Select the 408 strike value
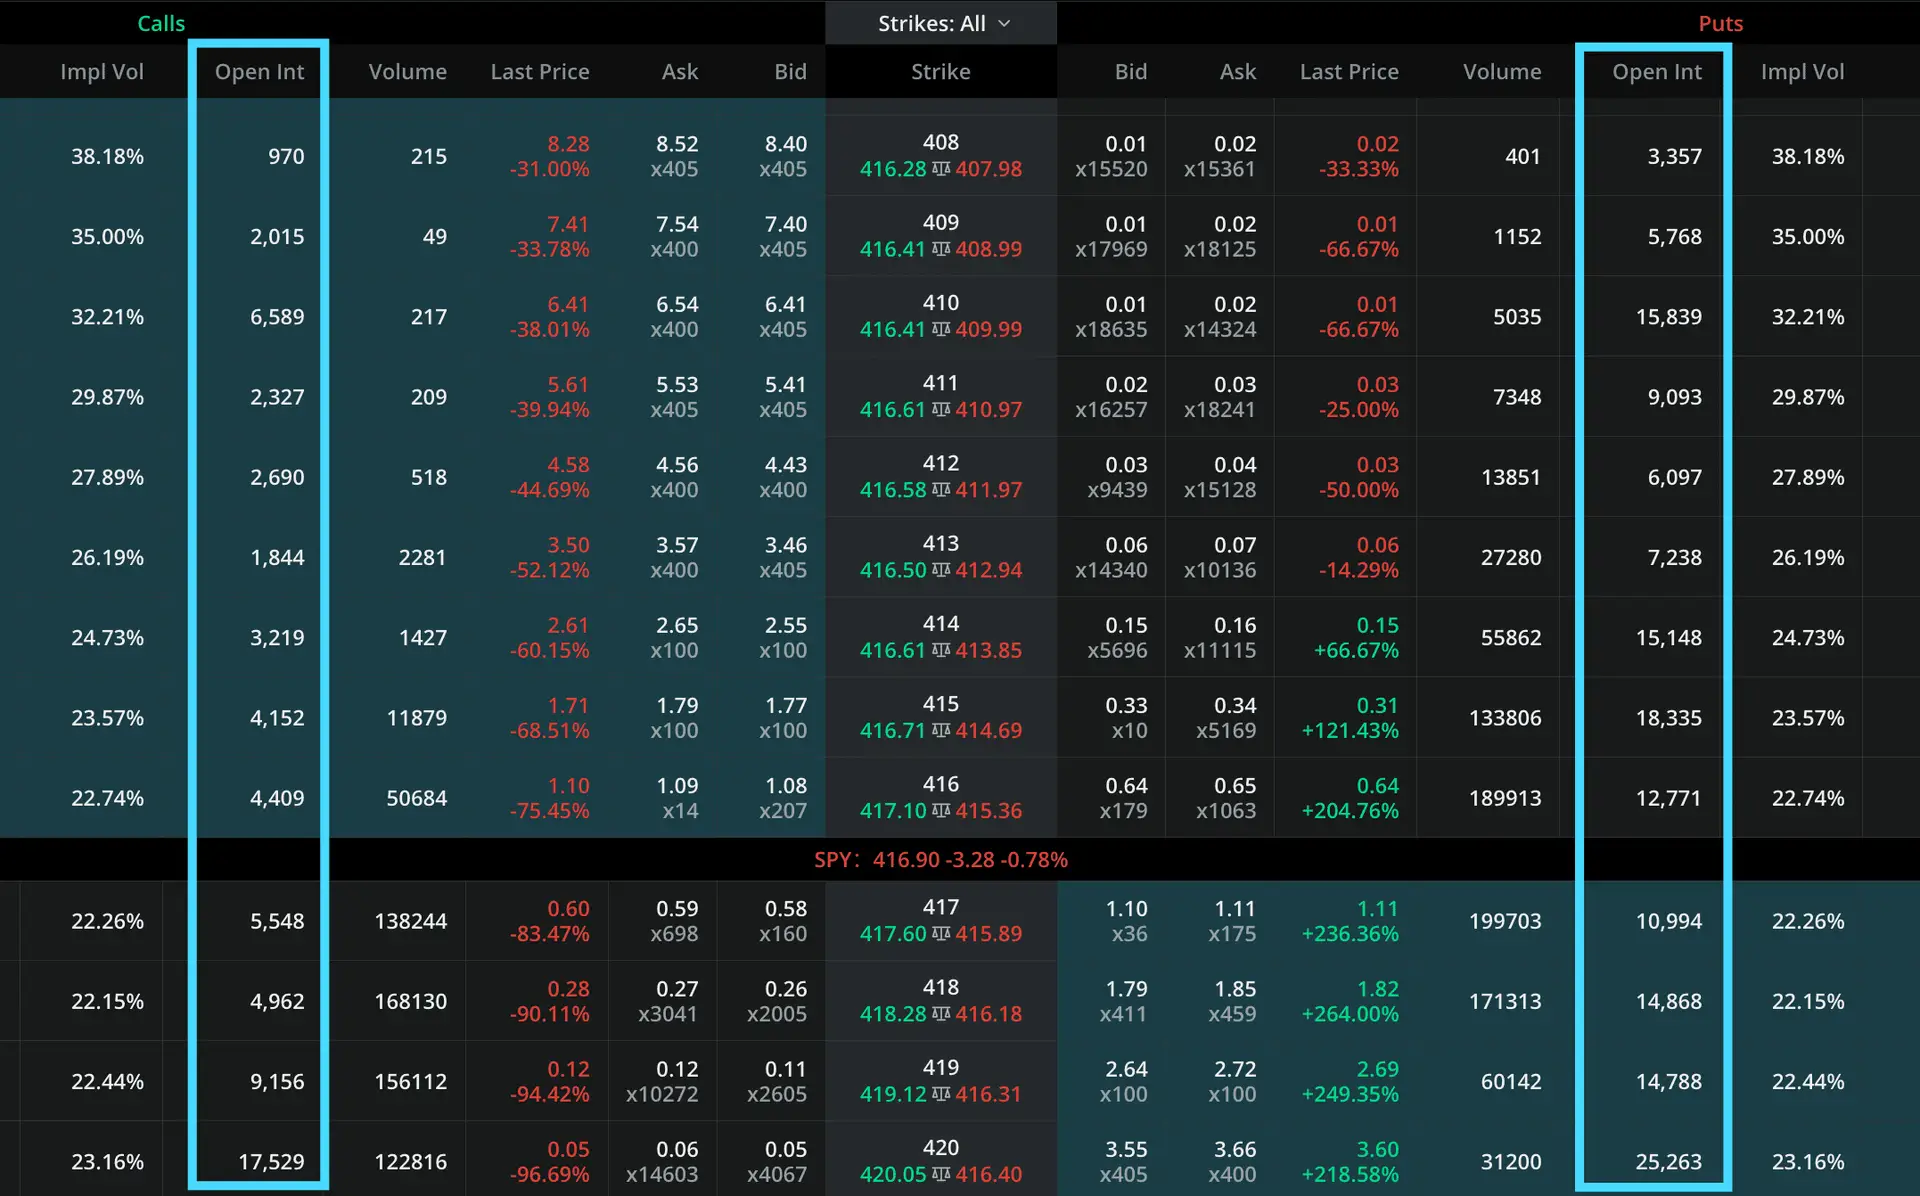1920x1196 pixels. tap(941, 143)
